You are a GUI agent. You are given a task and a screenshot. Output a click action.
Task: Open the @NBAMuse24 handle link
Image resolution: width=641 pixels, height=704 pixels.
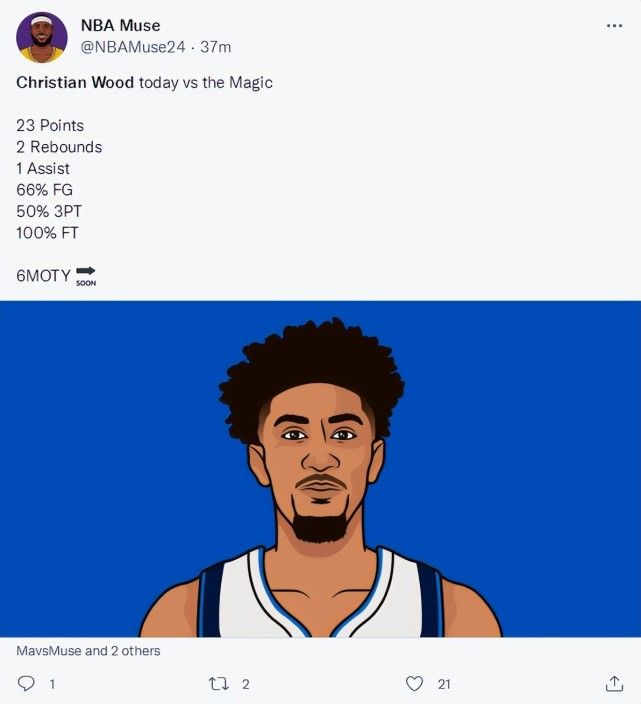tap(133, 47)
